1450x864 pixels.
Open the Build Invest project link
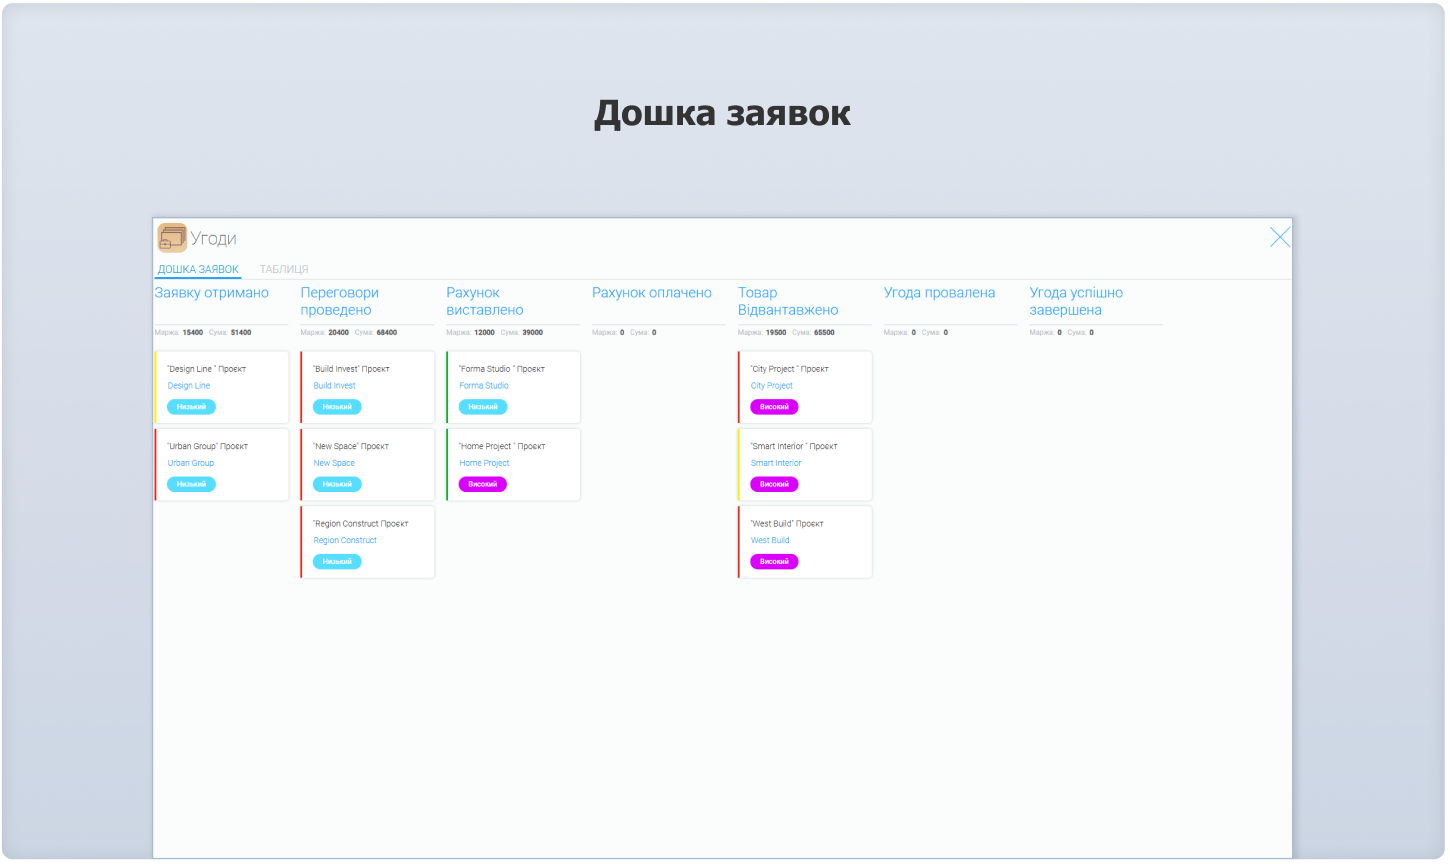click(x=333, y=385)
